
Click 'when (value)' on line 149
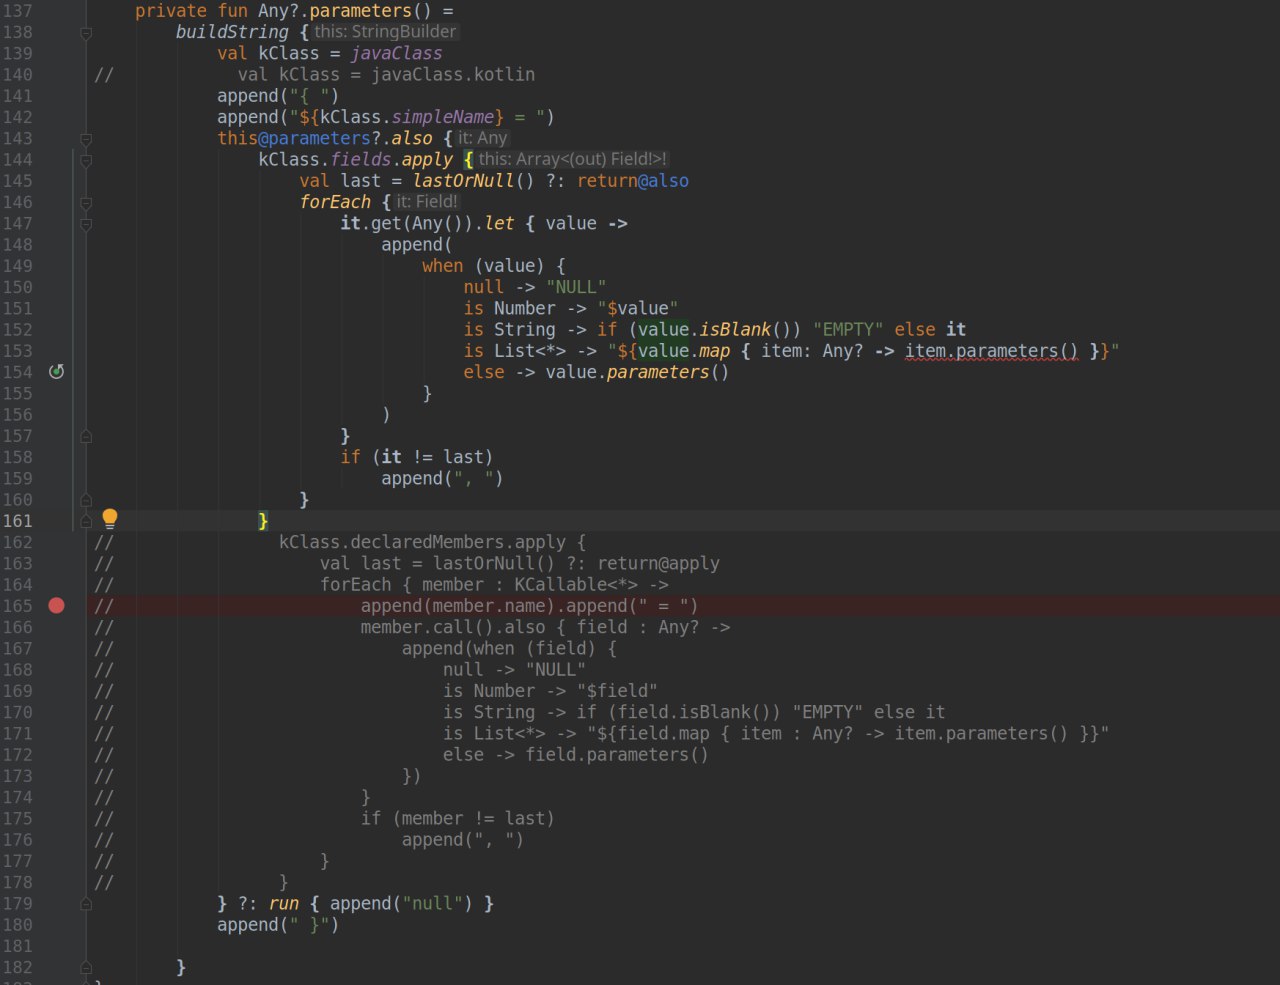483,266
